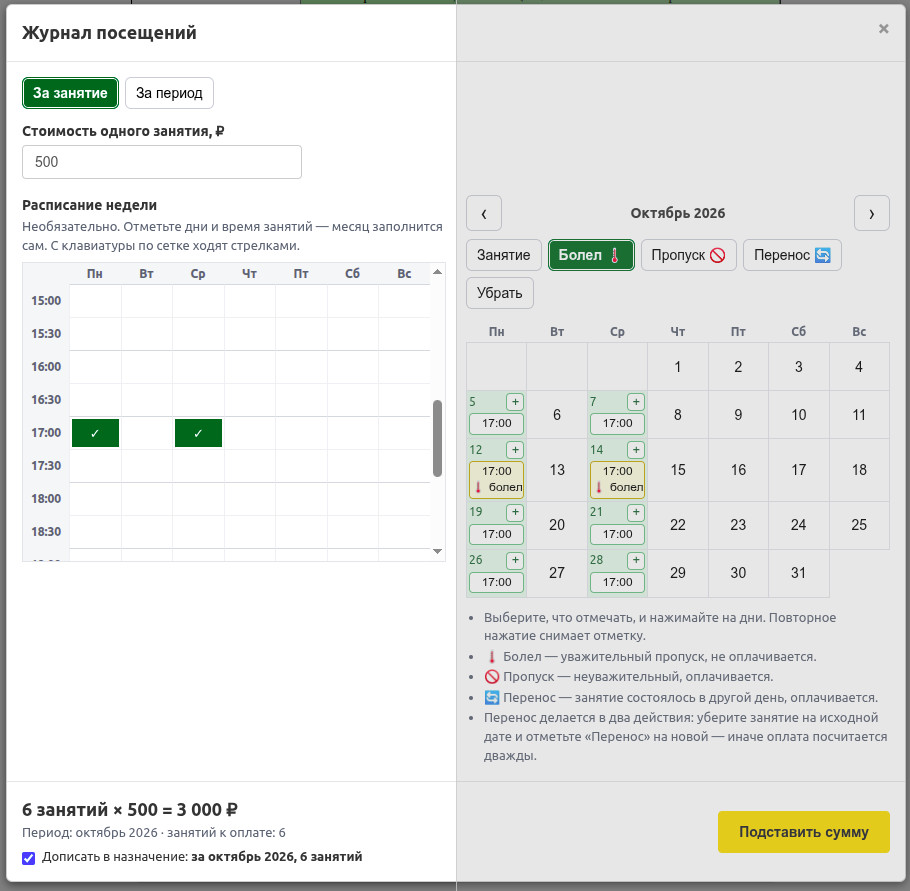
Task: Click the plus icon on October 28
Action: 636,561
